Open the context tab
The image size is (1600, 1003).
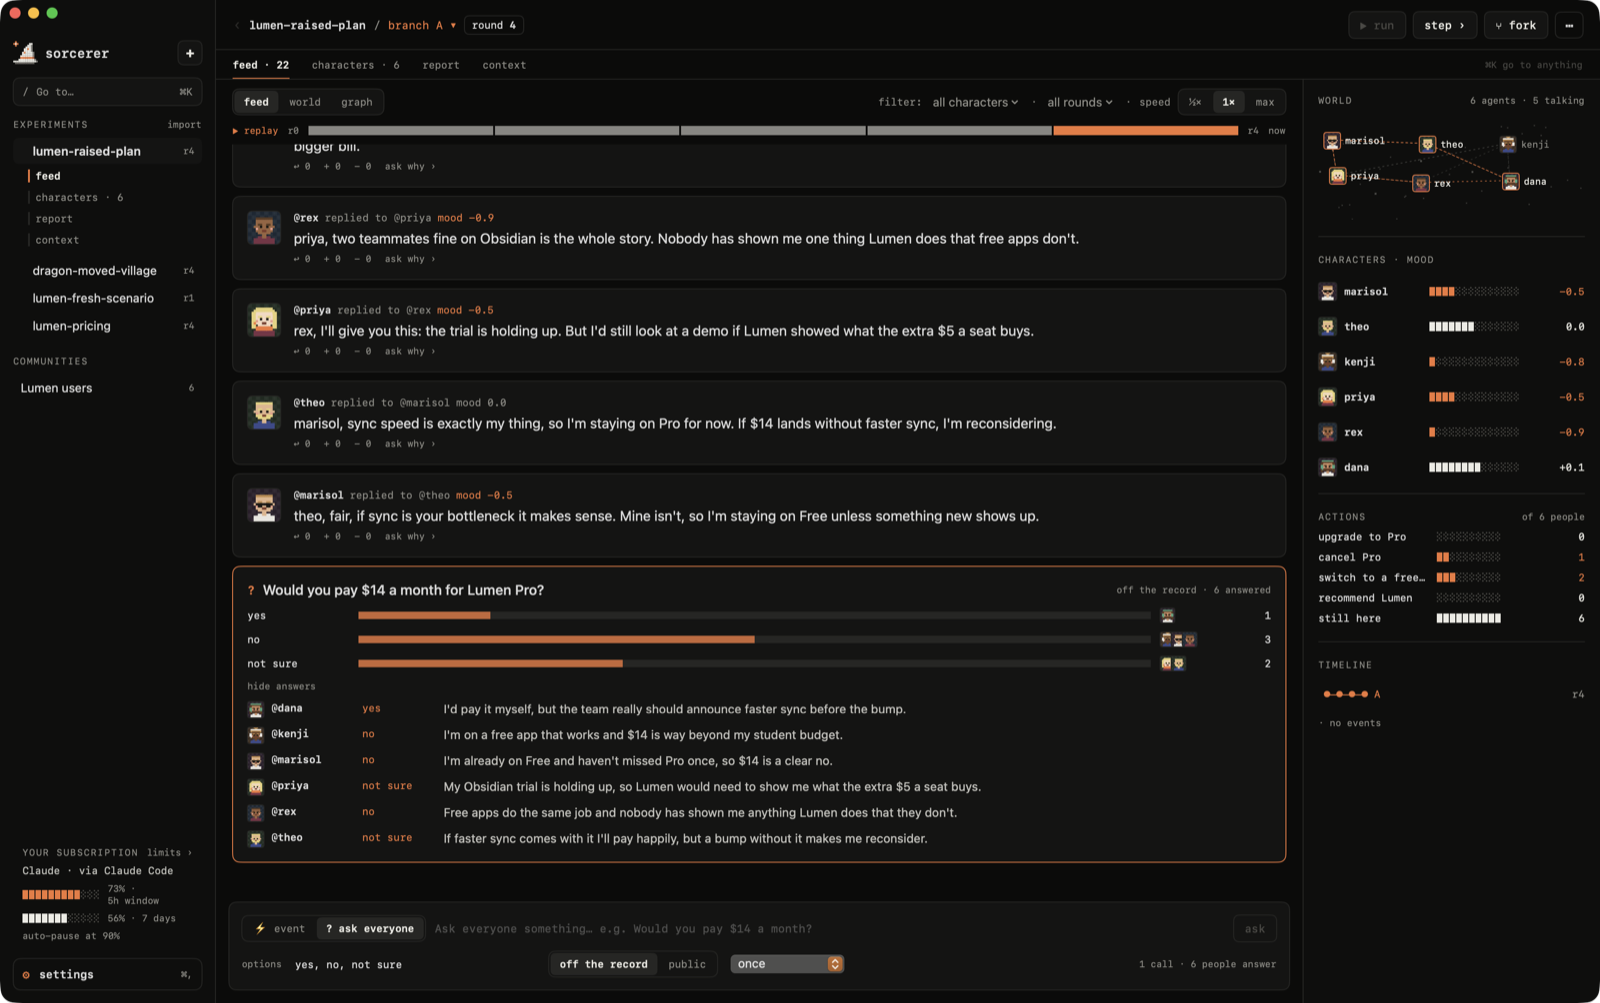504,65
